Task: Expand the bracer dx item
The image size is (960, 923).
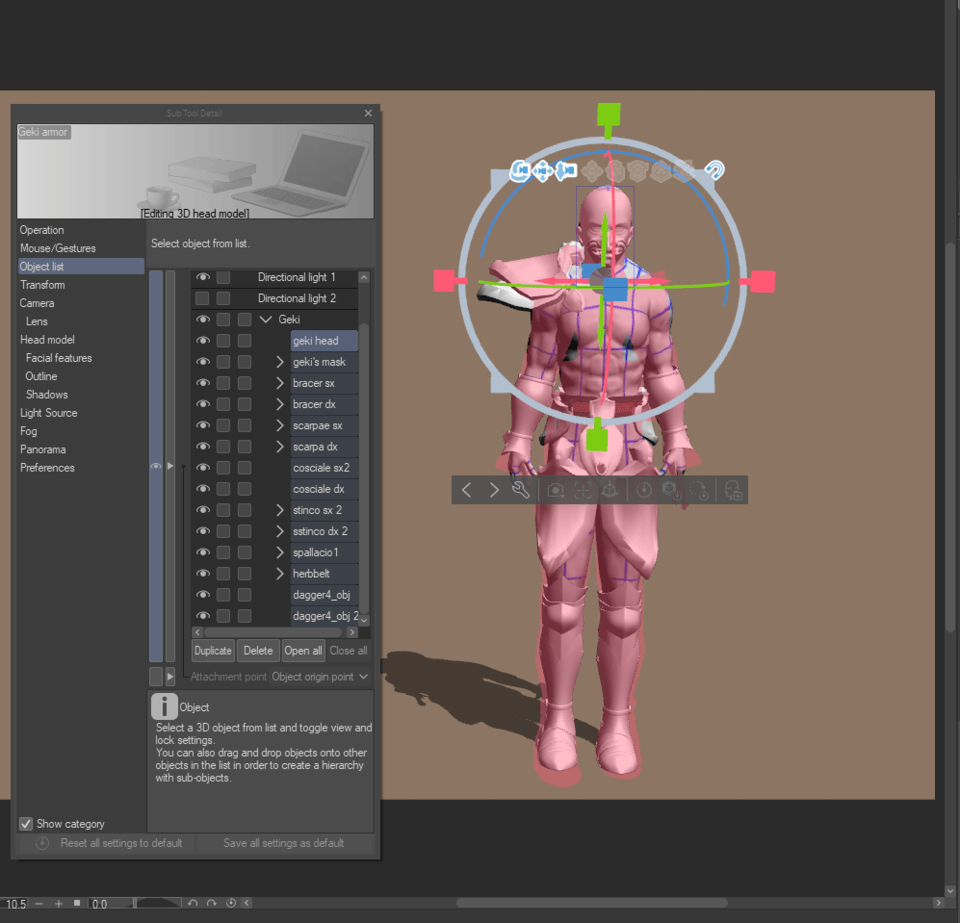Action: (x=280, y=404)
